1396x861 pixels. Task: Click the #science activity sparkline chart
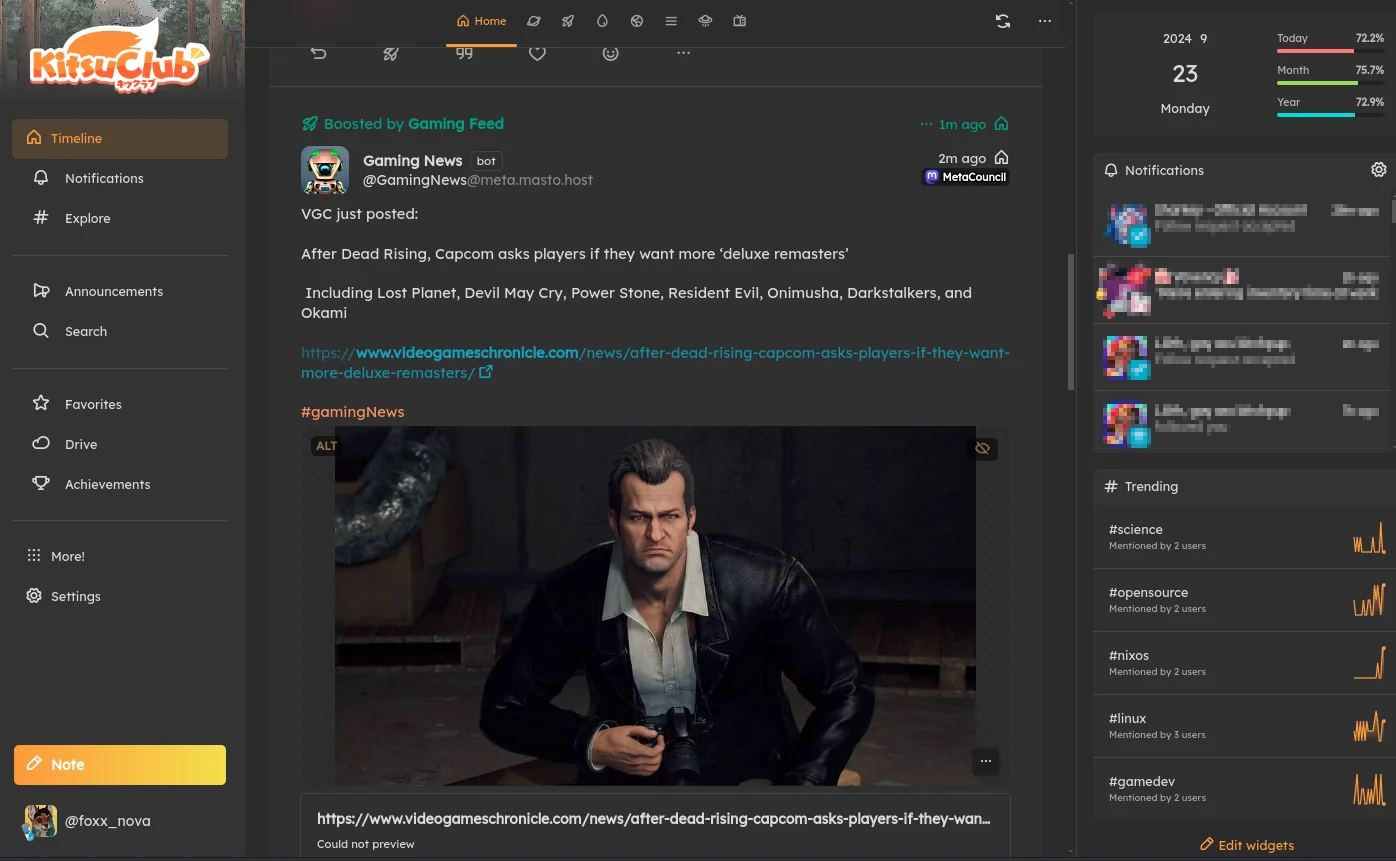click(1369, 538)
